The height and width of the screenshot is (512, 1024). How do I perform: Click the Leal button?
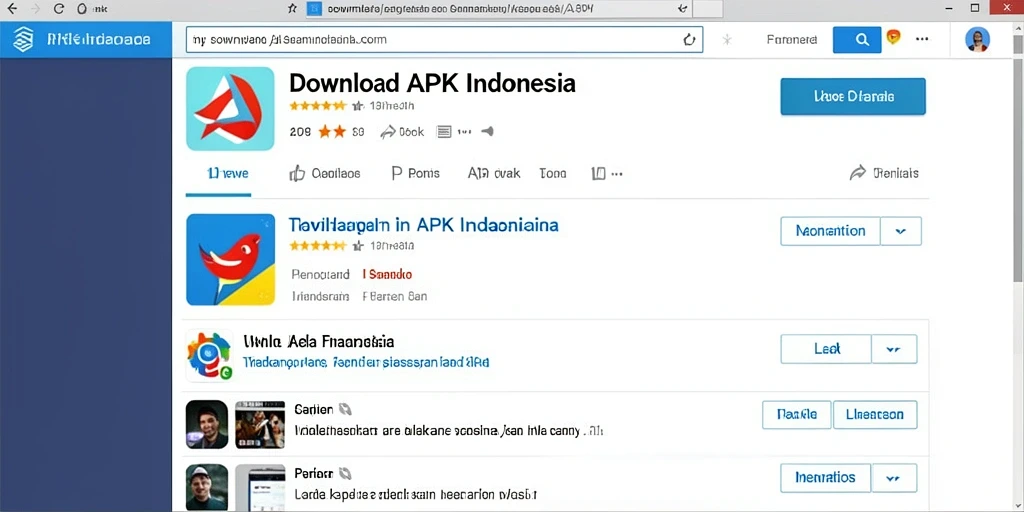click(826, 349)
